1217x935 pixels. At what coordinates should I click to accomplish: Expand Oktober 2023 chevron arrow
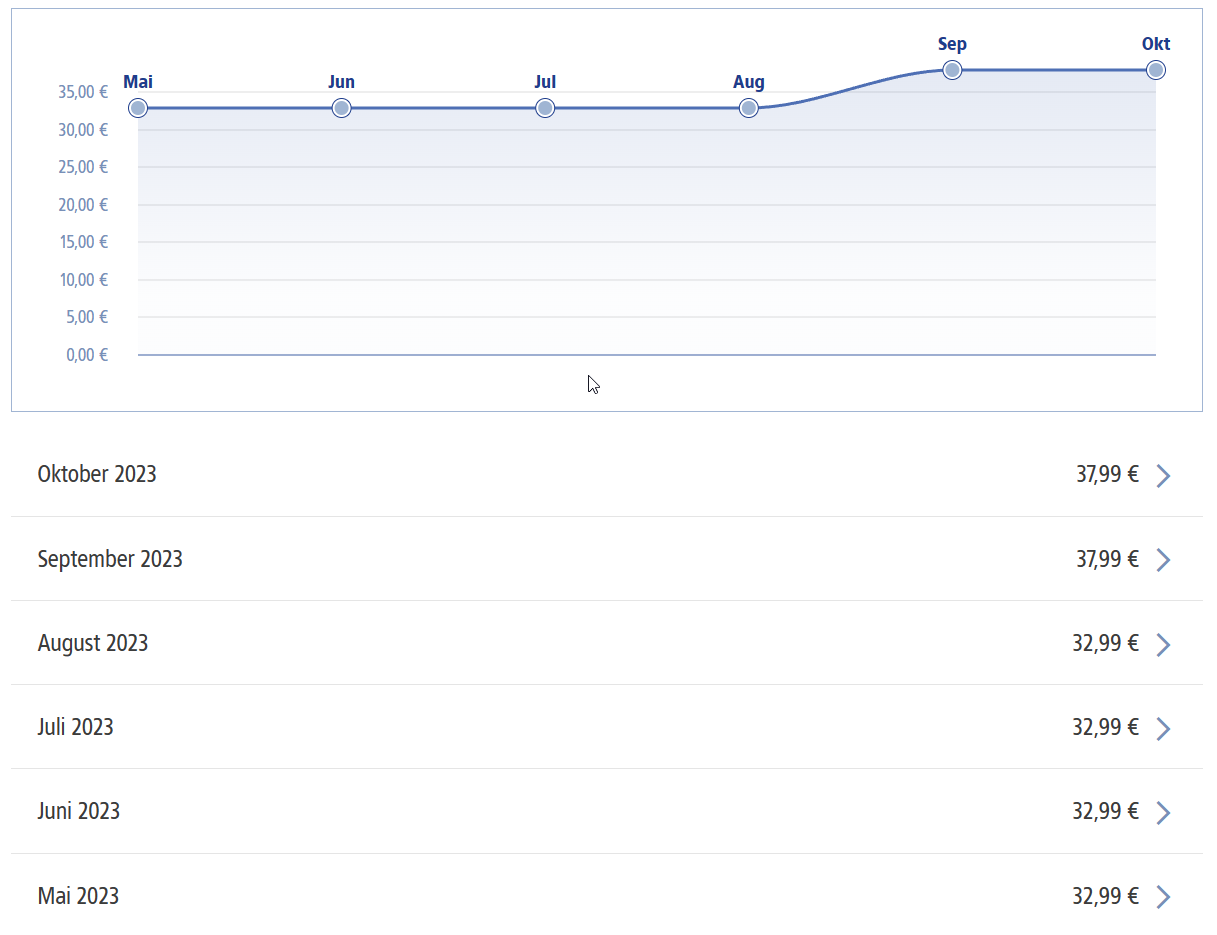coord(1163,475)
